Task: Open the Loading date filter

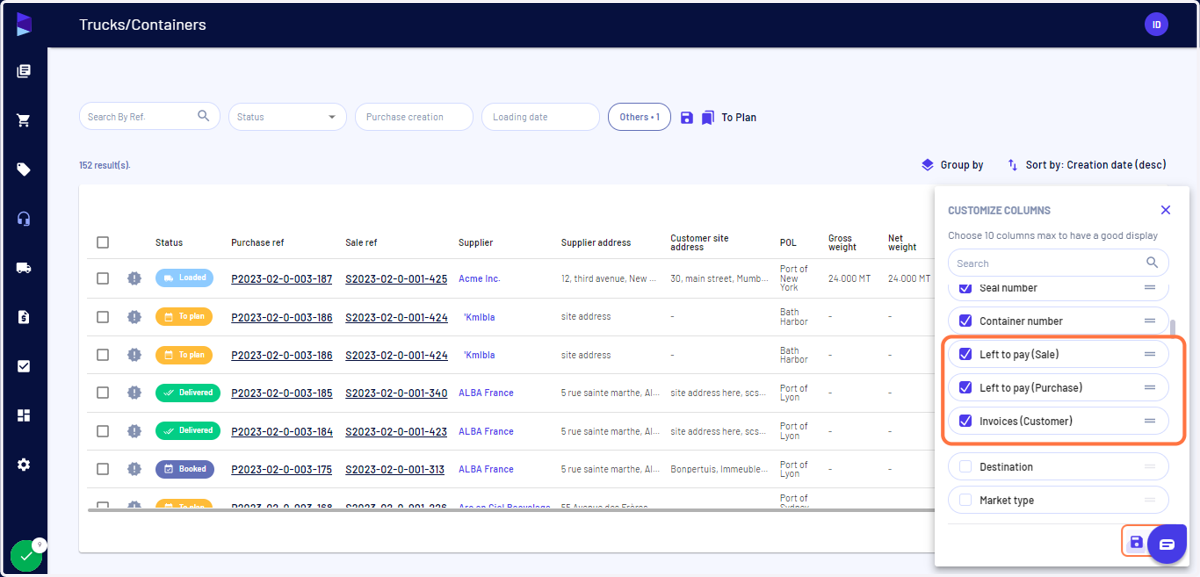Action: click(540, 117)
